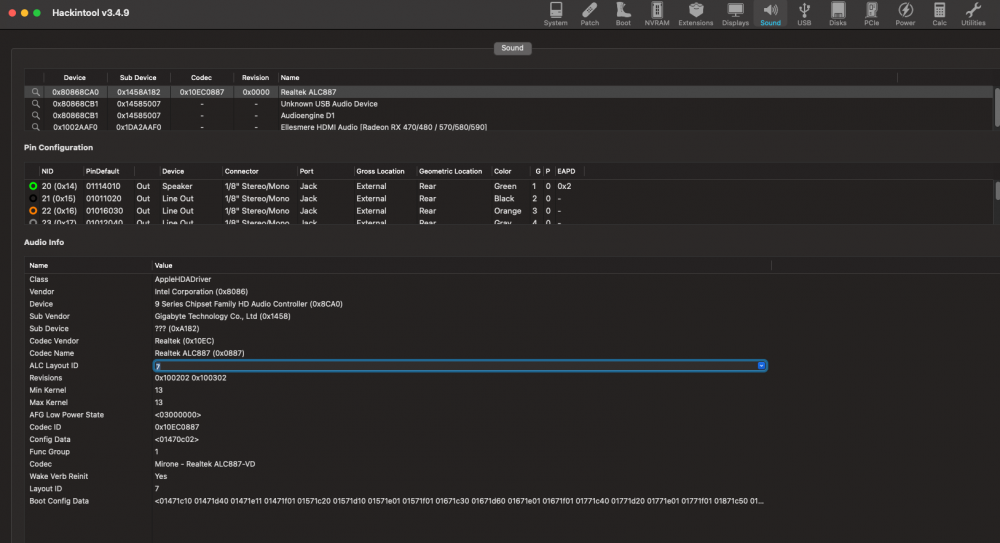Select the Audioengine D1 device name

307,115
